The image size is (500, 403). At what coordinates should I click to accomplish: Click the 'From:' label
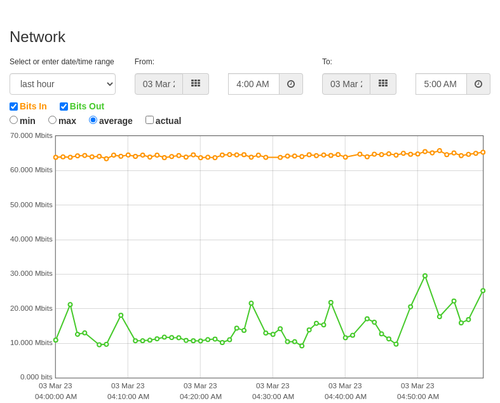pyautogui.click(x=144, y=62)
